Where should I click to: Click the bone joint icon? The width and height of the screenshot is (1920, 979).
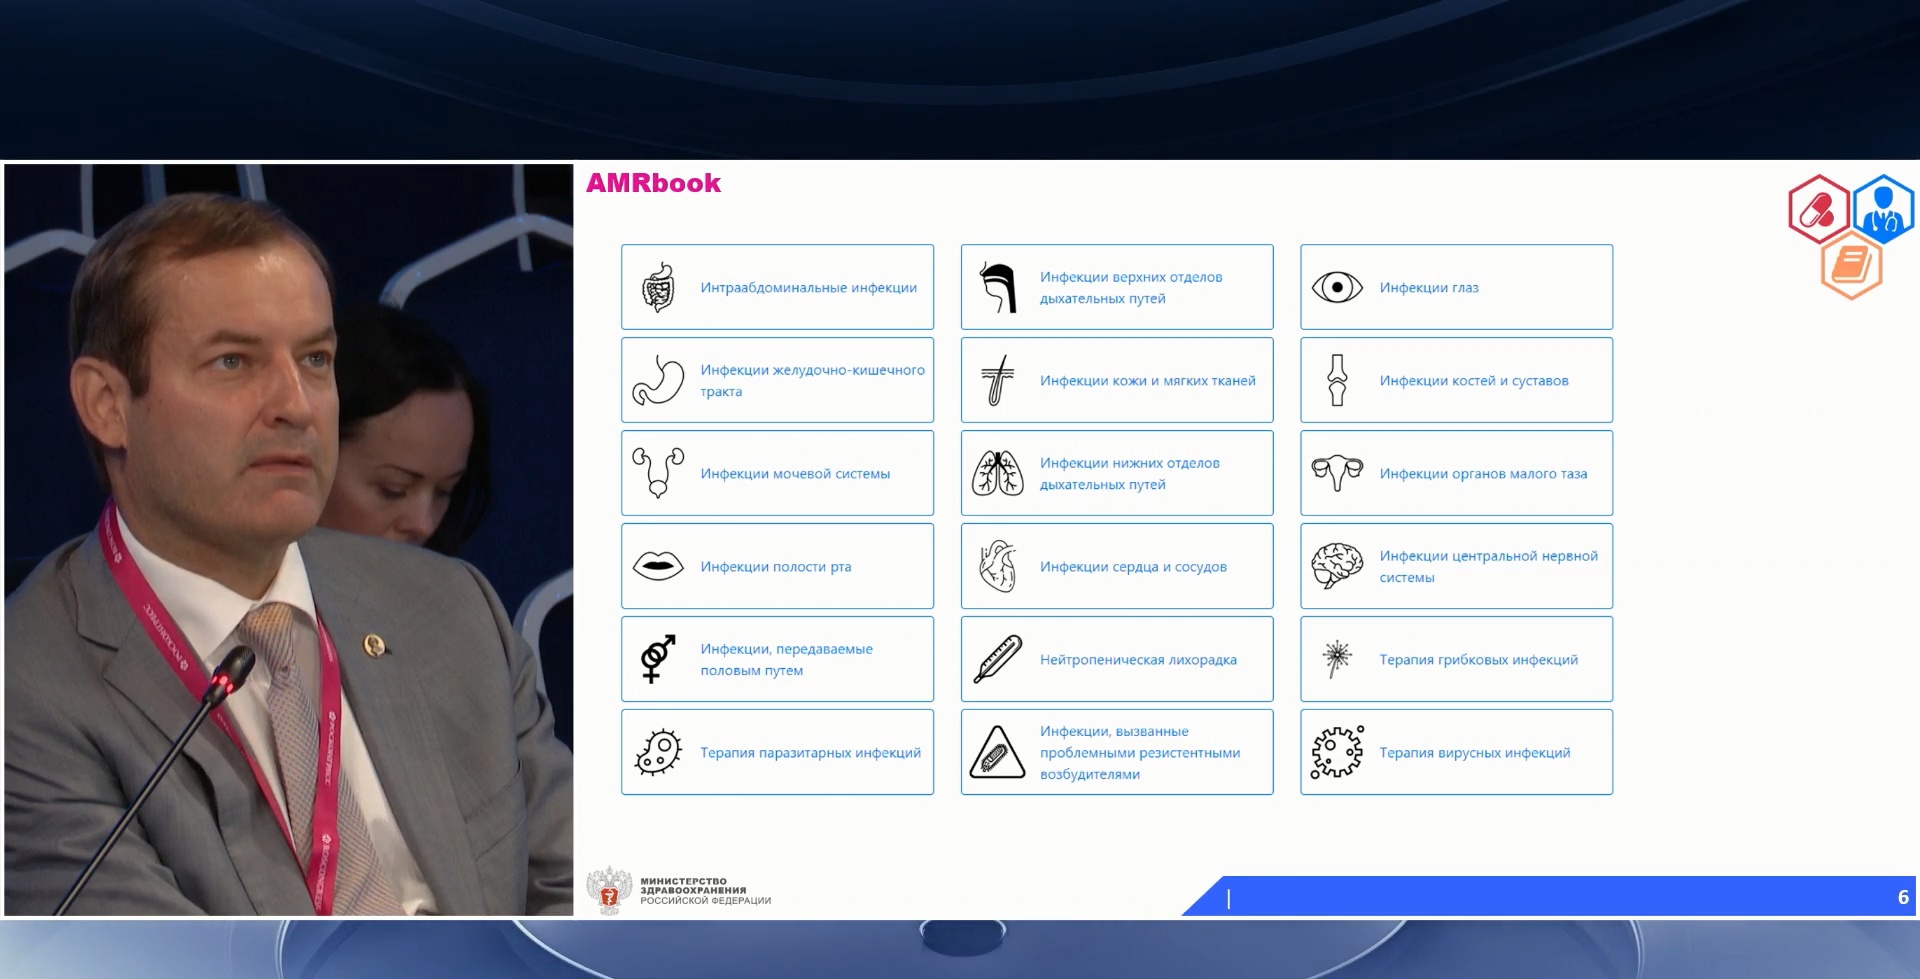[x=1337, y=380]
